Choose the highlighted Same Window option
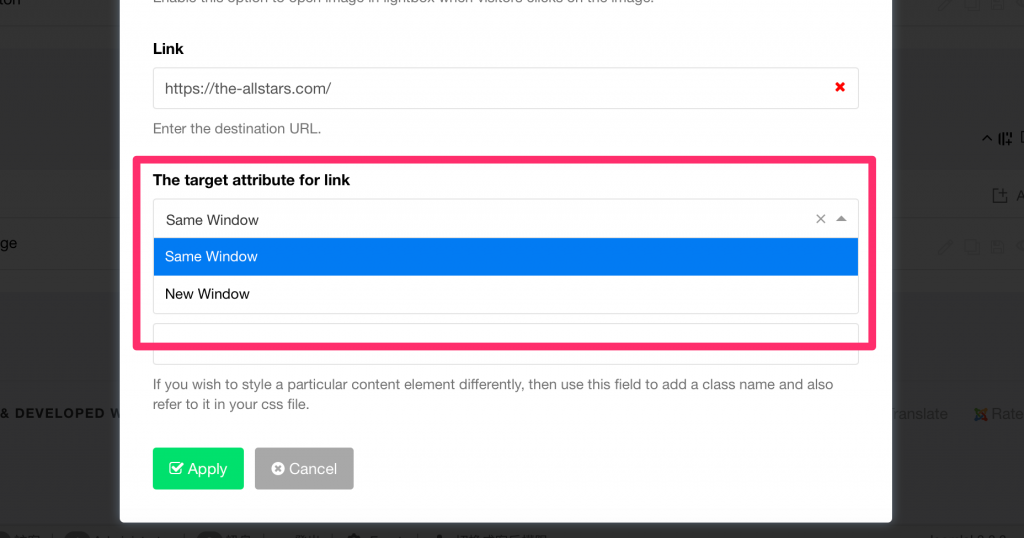 click(505, 257)
